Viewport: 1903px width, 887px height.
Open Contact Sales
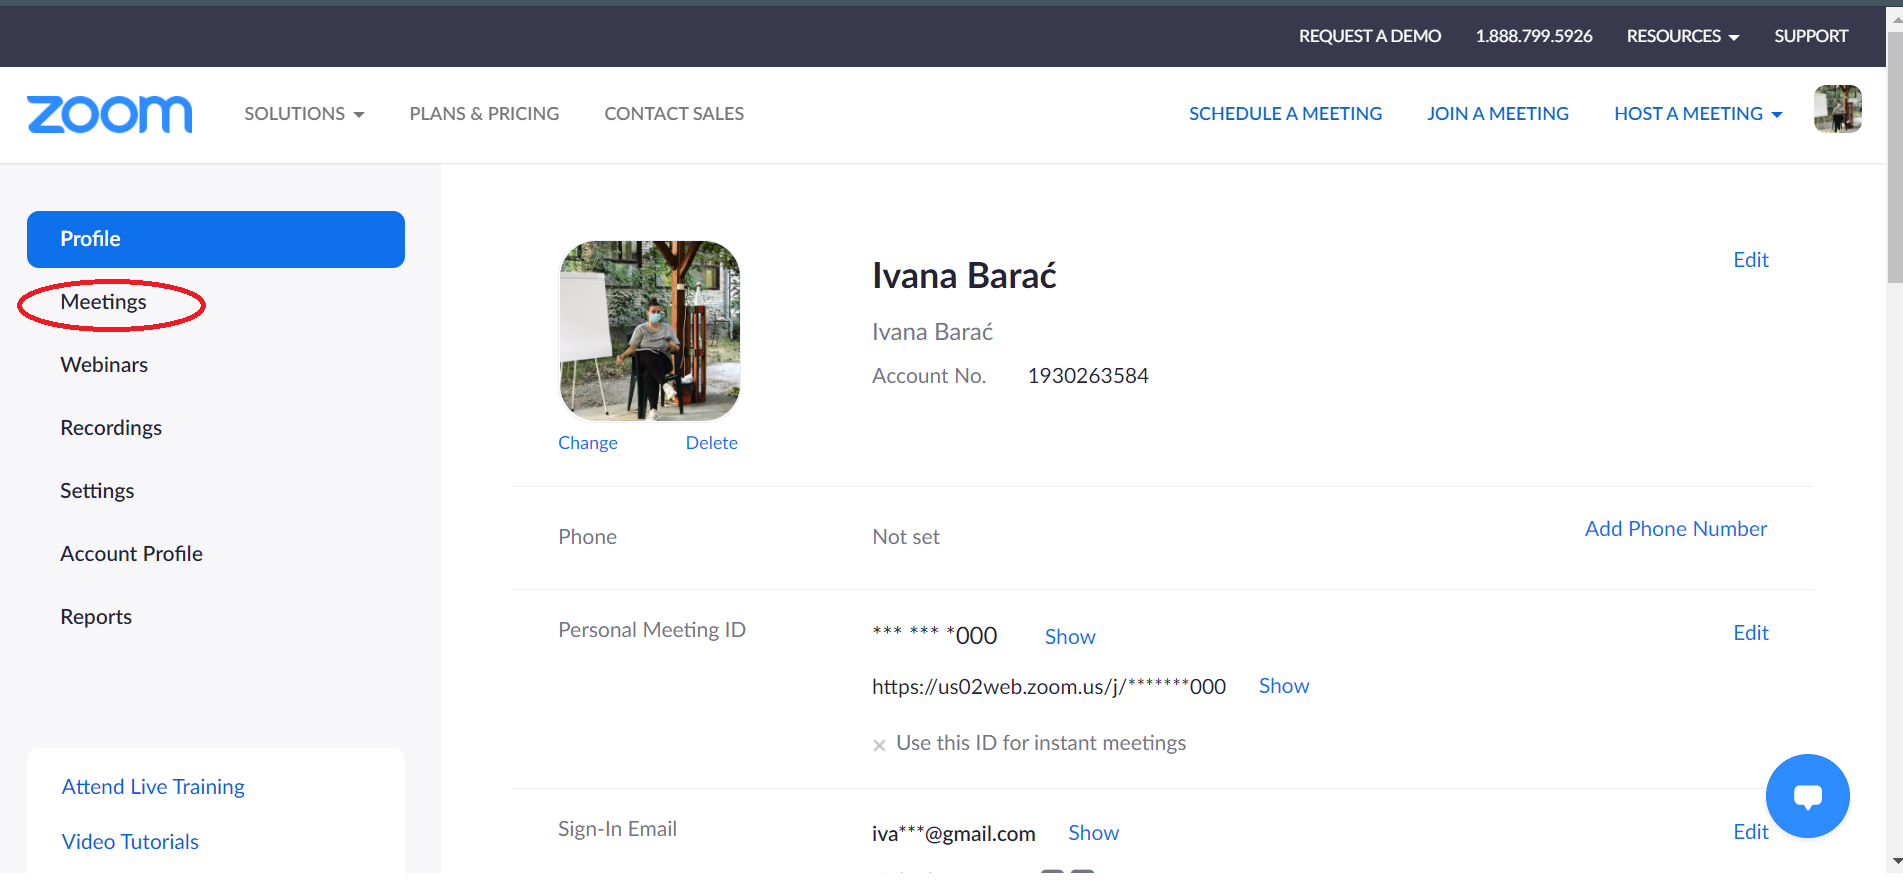pyautogui.click(x=674, y=114)
